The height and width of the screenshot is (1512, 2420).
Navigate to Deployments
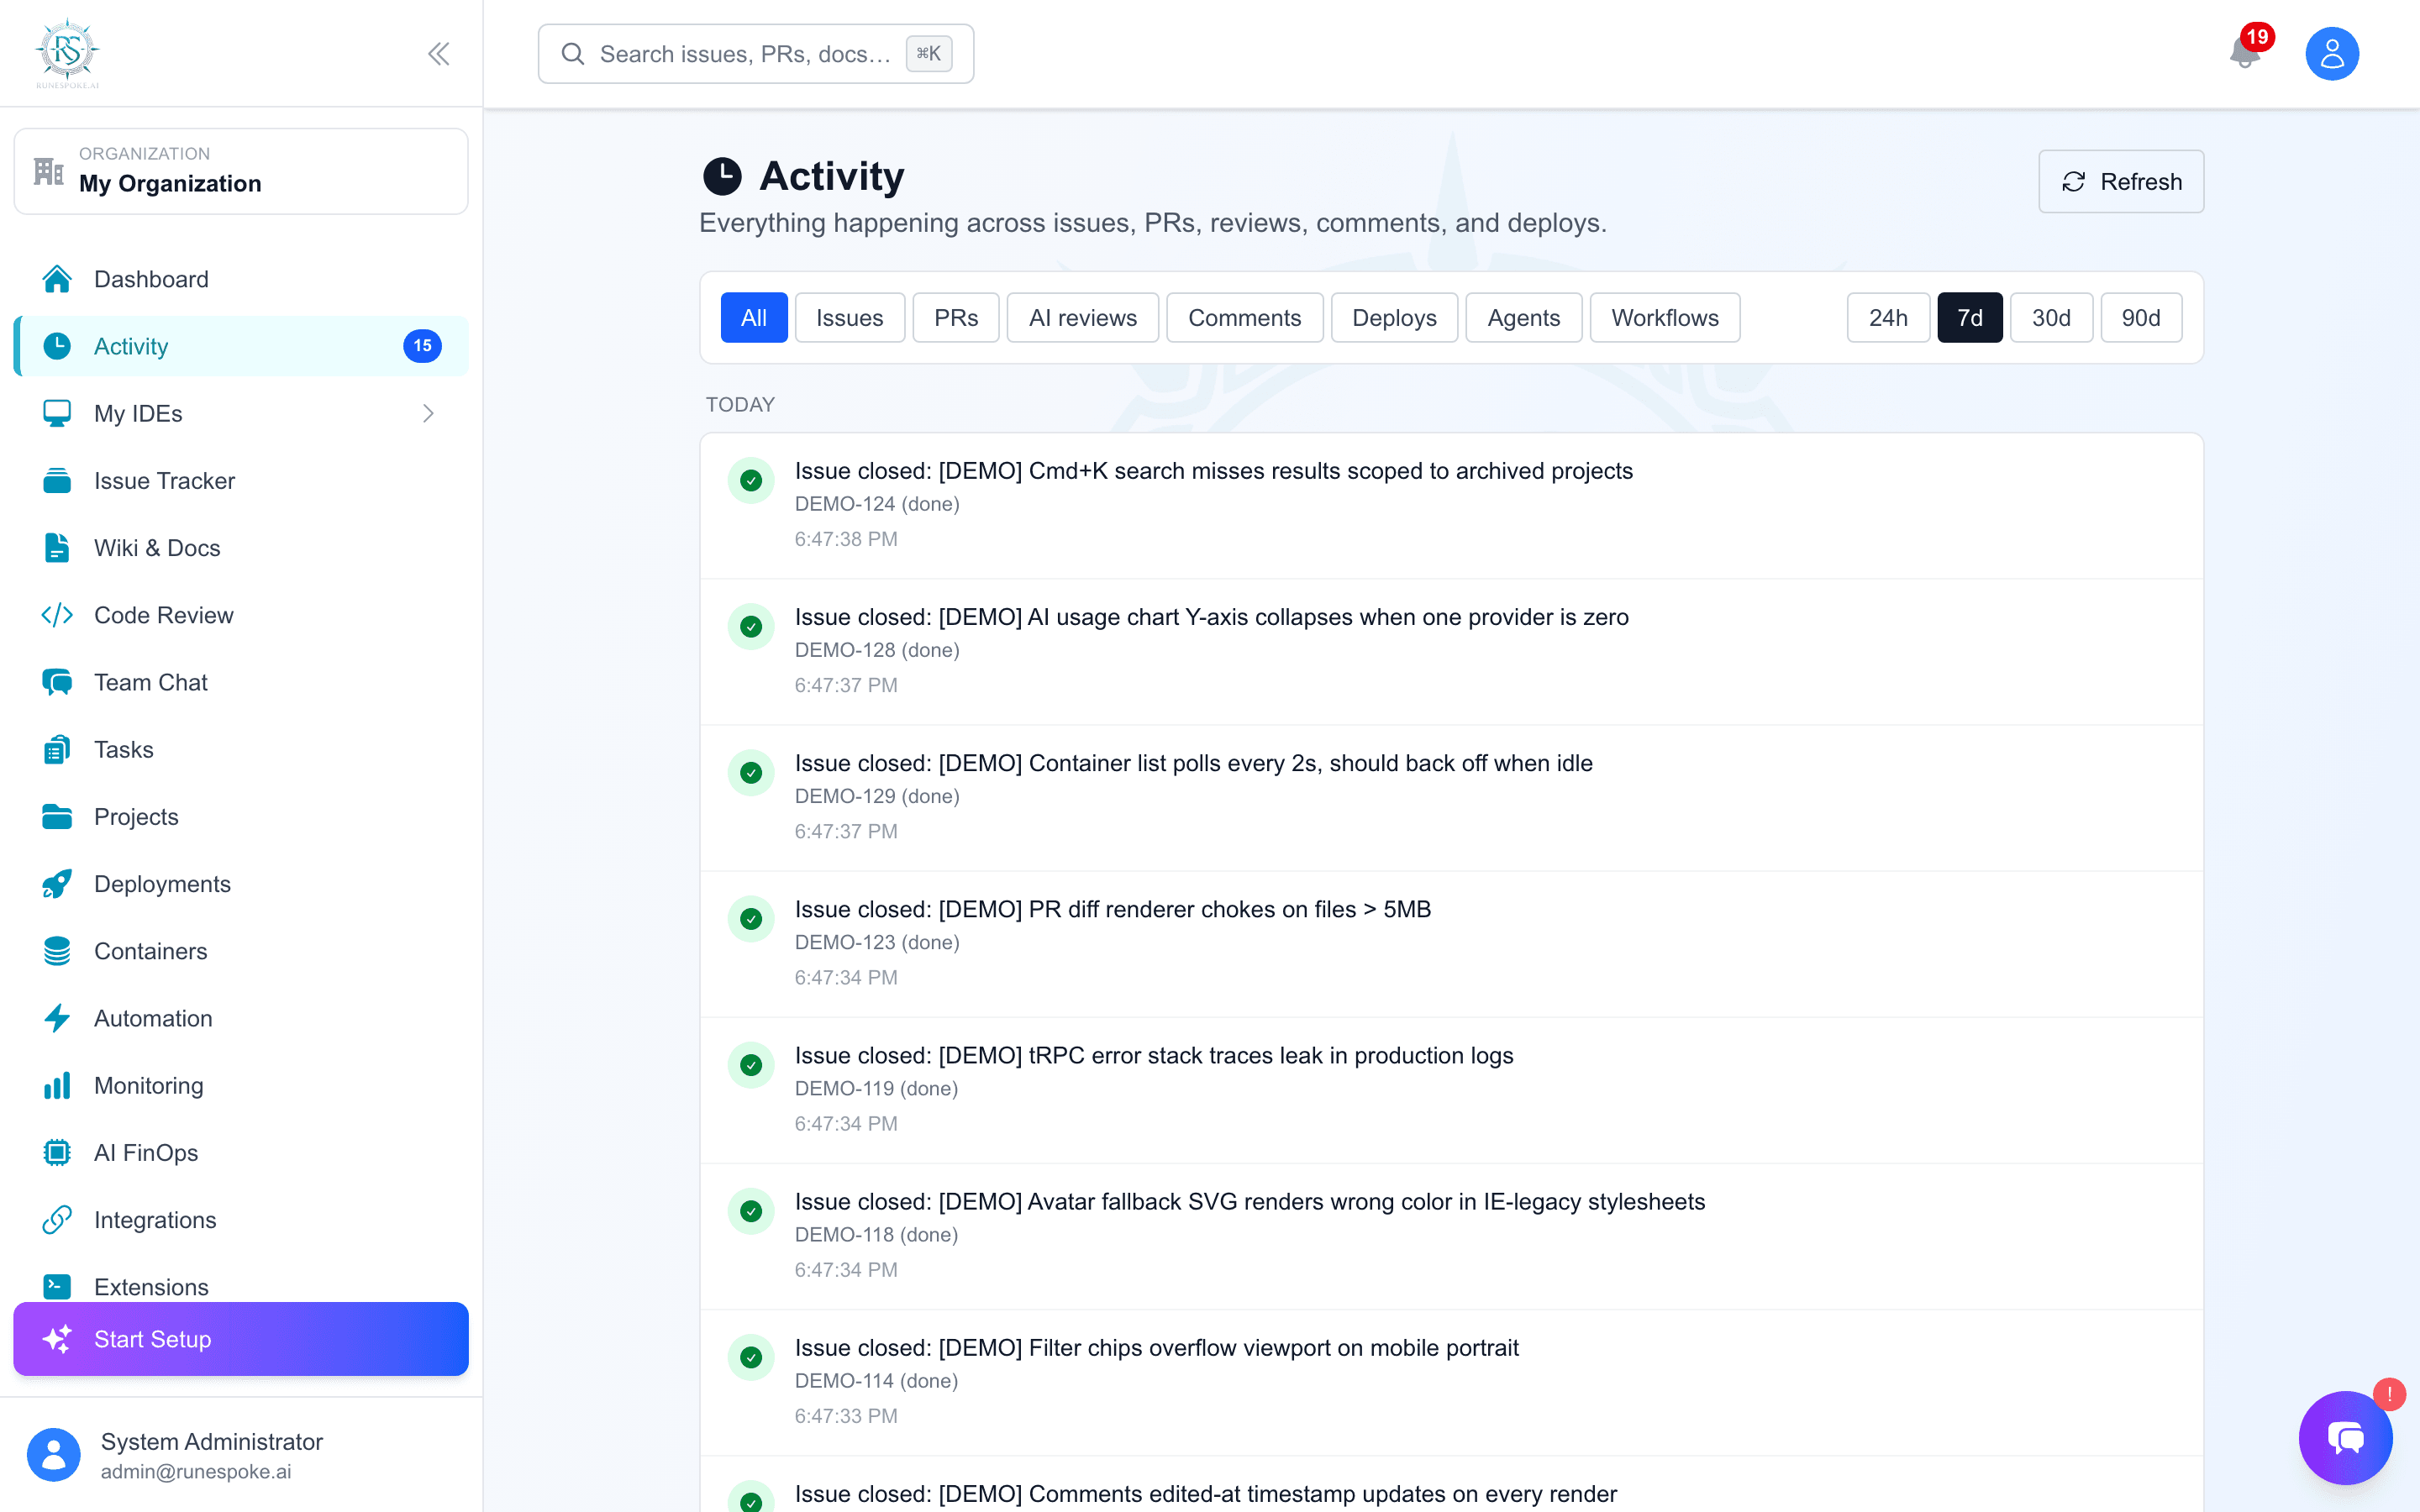pos(241,884)
